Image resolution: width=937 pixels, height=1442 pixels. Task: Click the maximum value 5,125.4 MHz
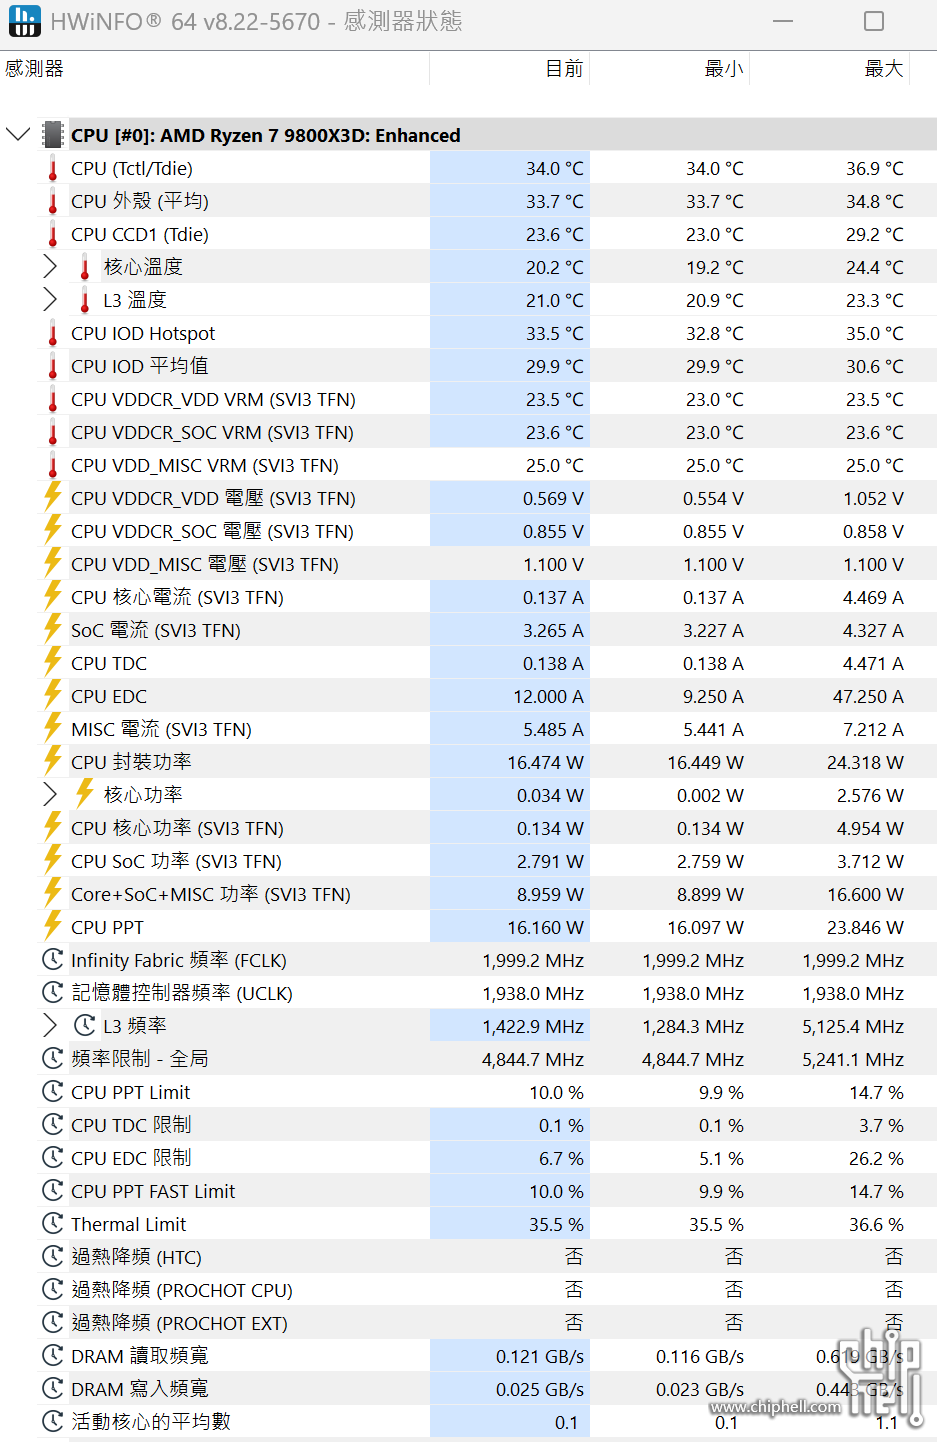[853, 1026]
